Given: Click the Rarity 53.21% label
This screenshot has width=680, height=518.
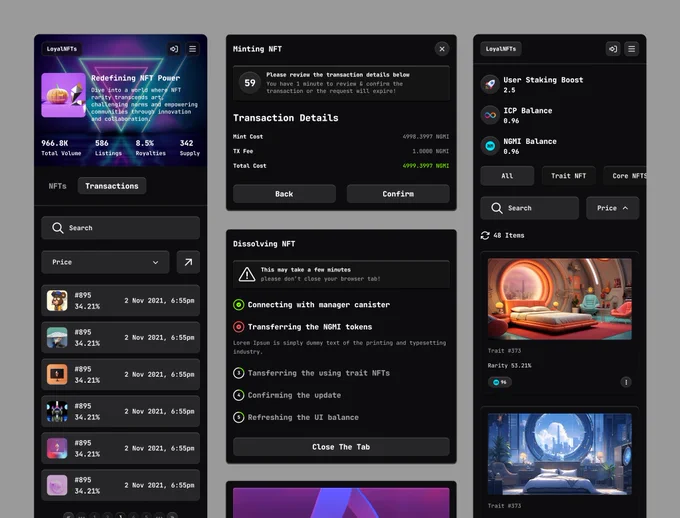Looking at the screenshot, I should 510,366.
